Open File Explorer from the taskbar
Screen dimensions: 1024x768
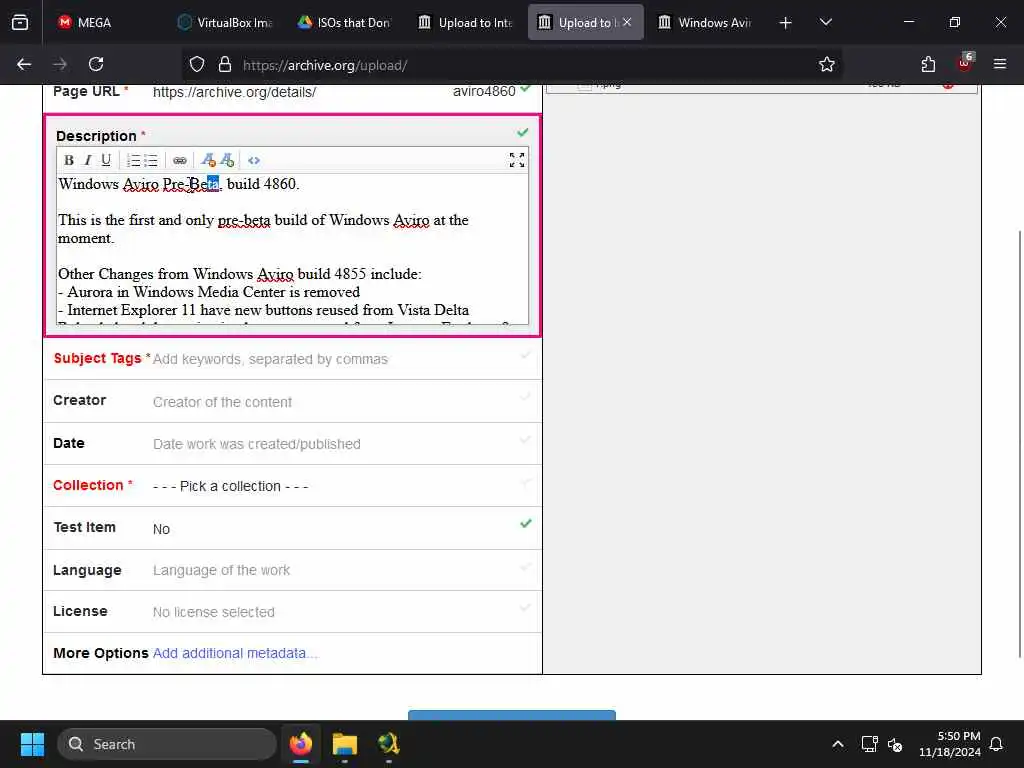(344, 744)
